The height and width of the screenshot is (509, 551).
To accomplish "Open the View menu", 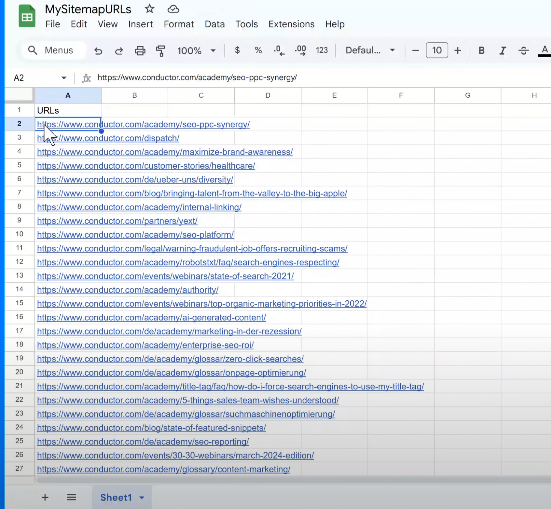I will [x=108, y=24].
